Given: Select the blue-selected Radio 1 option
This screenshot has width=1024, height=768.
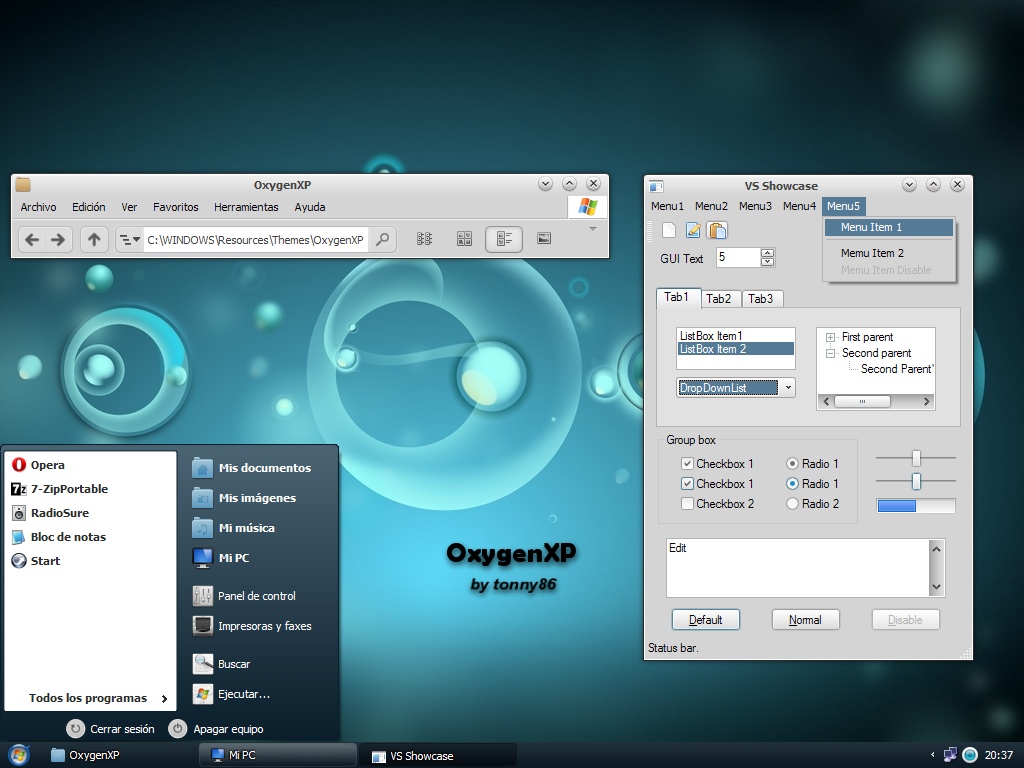Looking at the screenshot, I should pyautogui.click(x=792, y=484).
